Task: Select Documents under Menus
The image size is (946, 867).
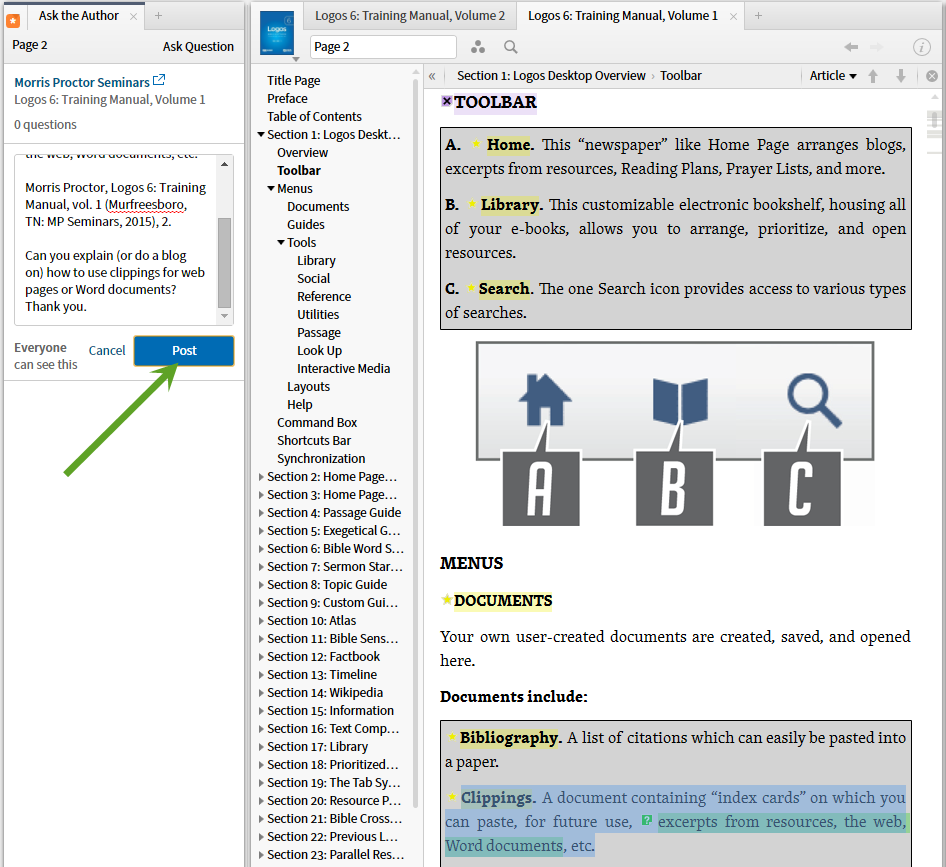Action: click(x=318, y=206)
